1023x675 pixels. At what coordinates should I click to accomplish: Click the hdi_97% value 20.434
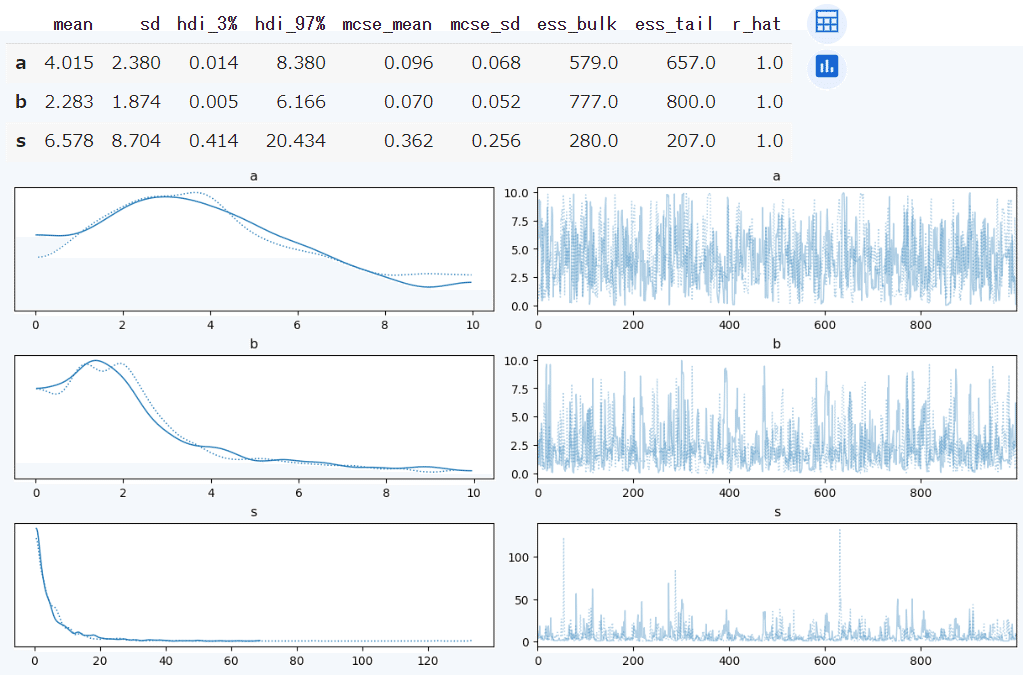[296, 142]
